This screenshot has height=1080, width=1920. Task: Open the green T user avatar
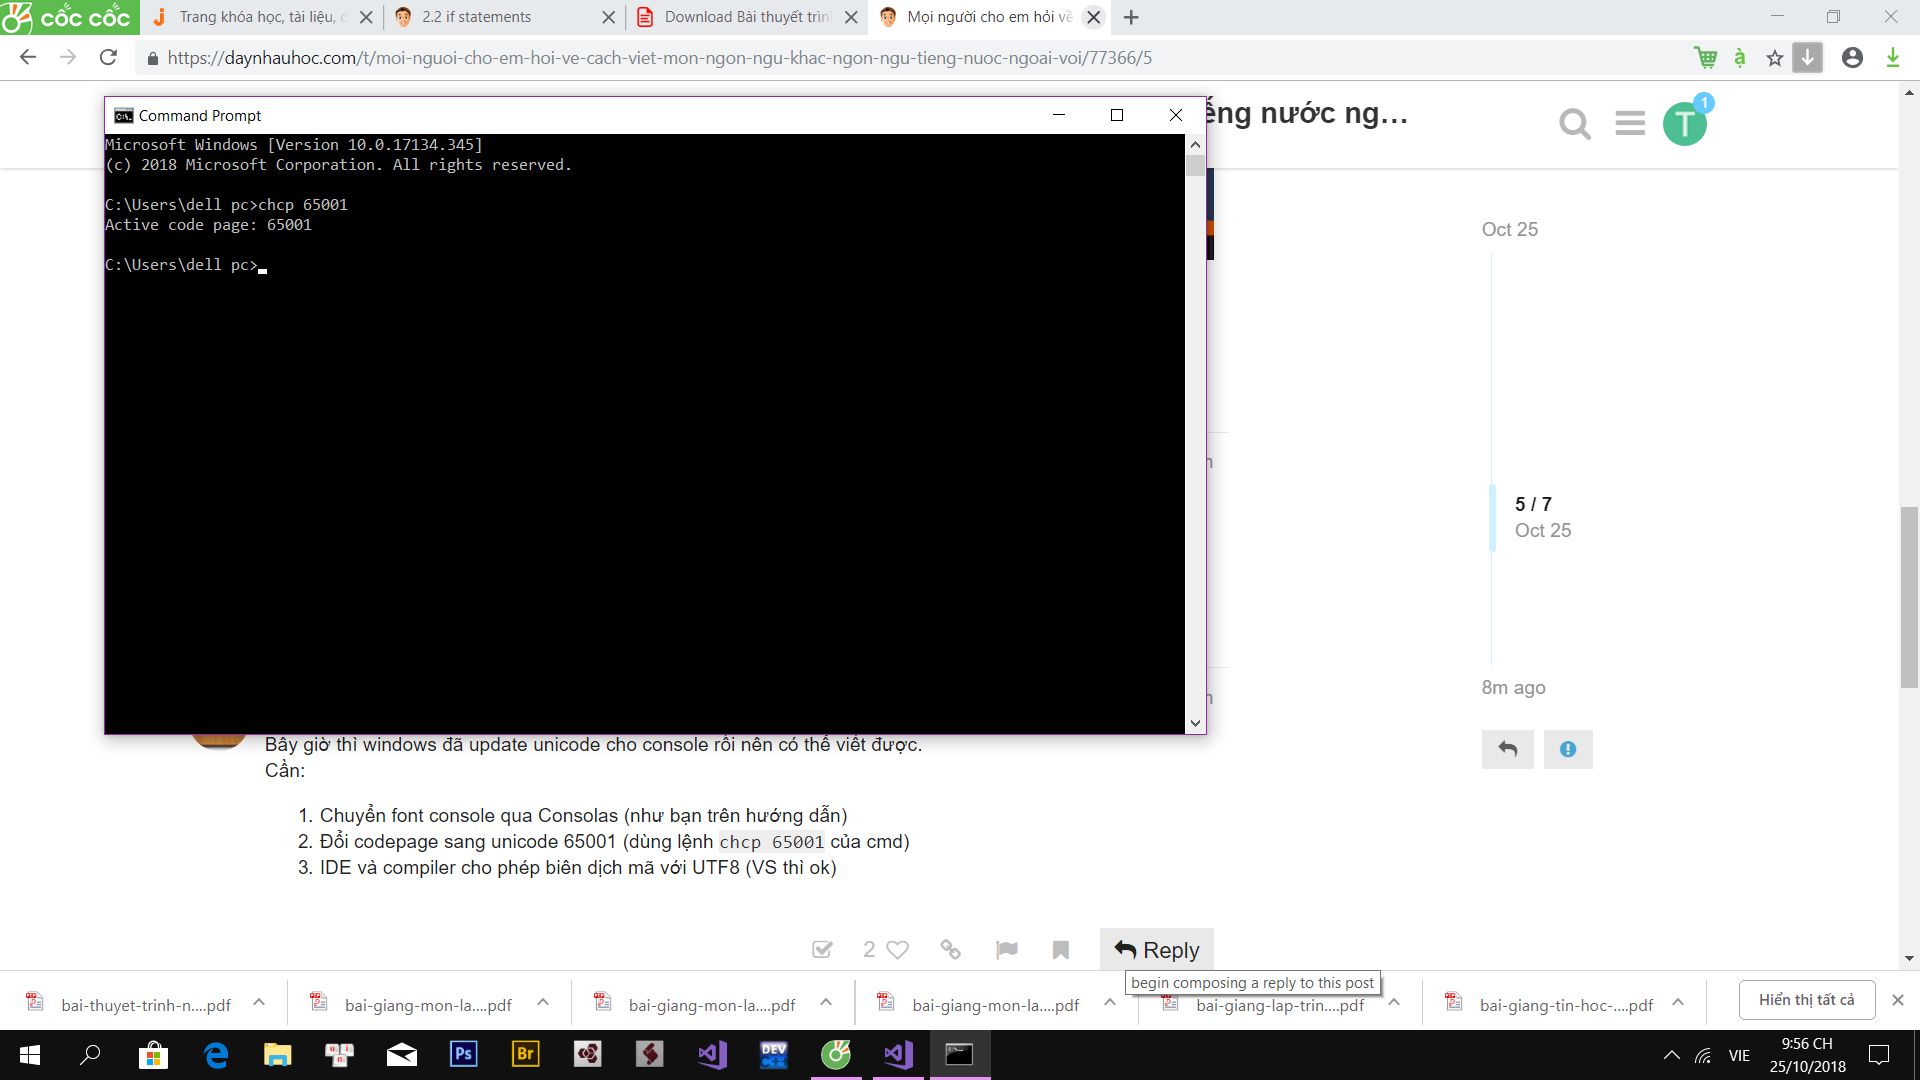point(1685,124)
